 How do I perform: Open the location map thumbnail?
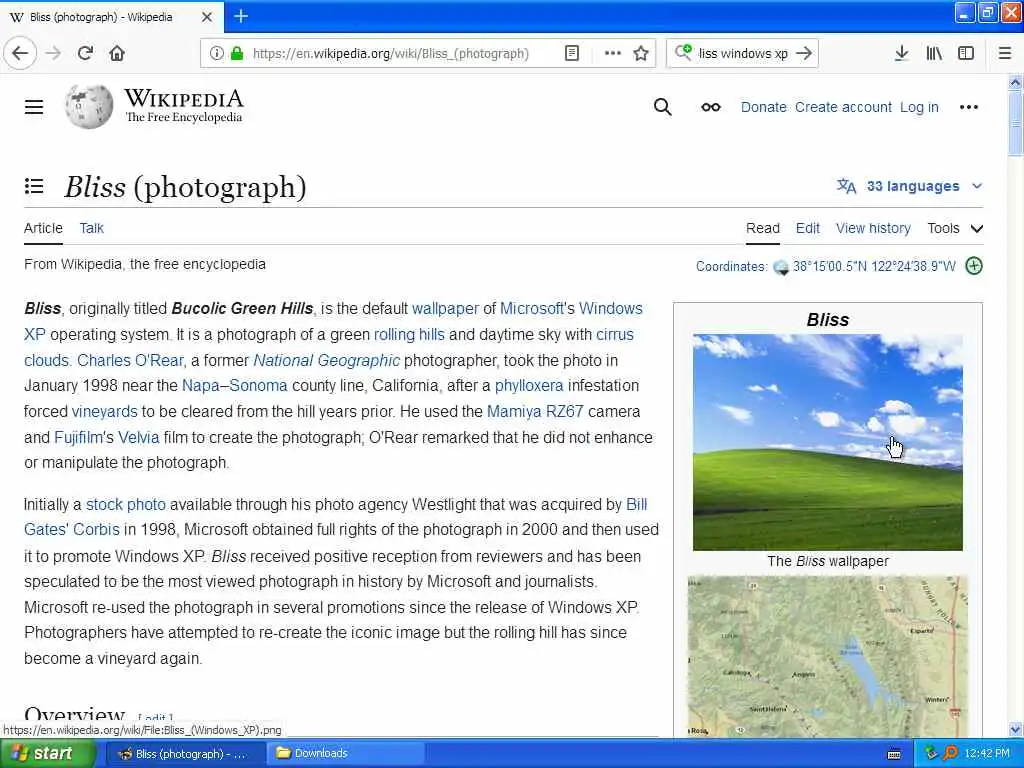827,656
